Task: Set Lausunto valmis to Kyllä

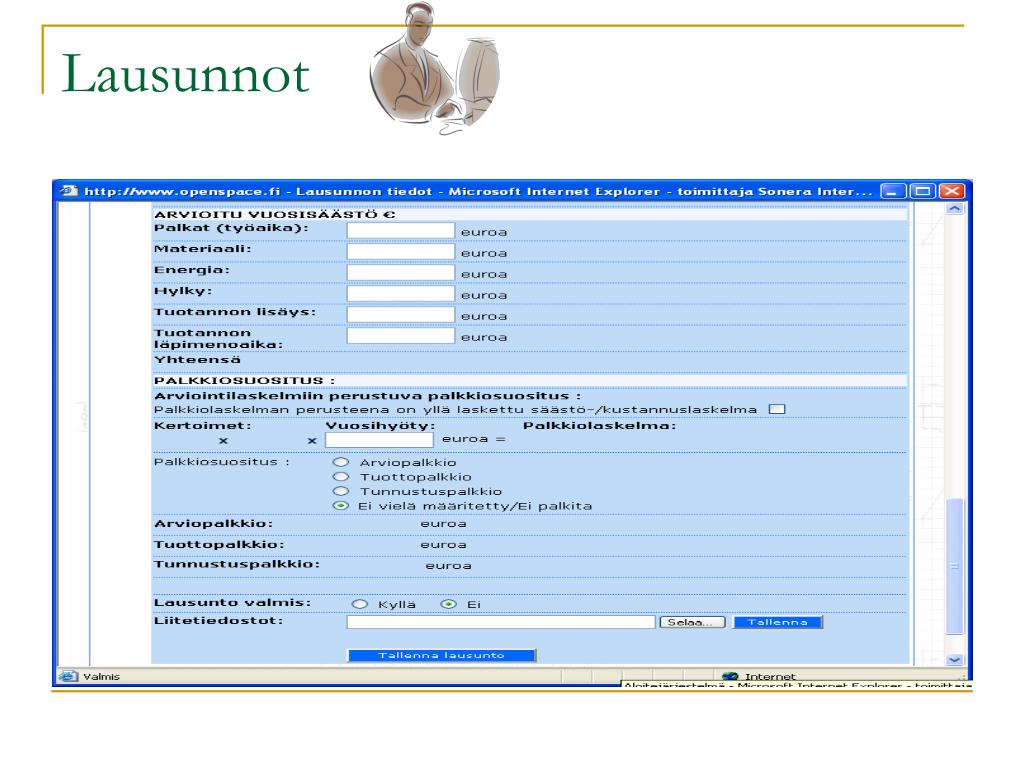Action: 360,604
